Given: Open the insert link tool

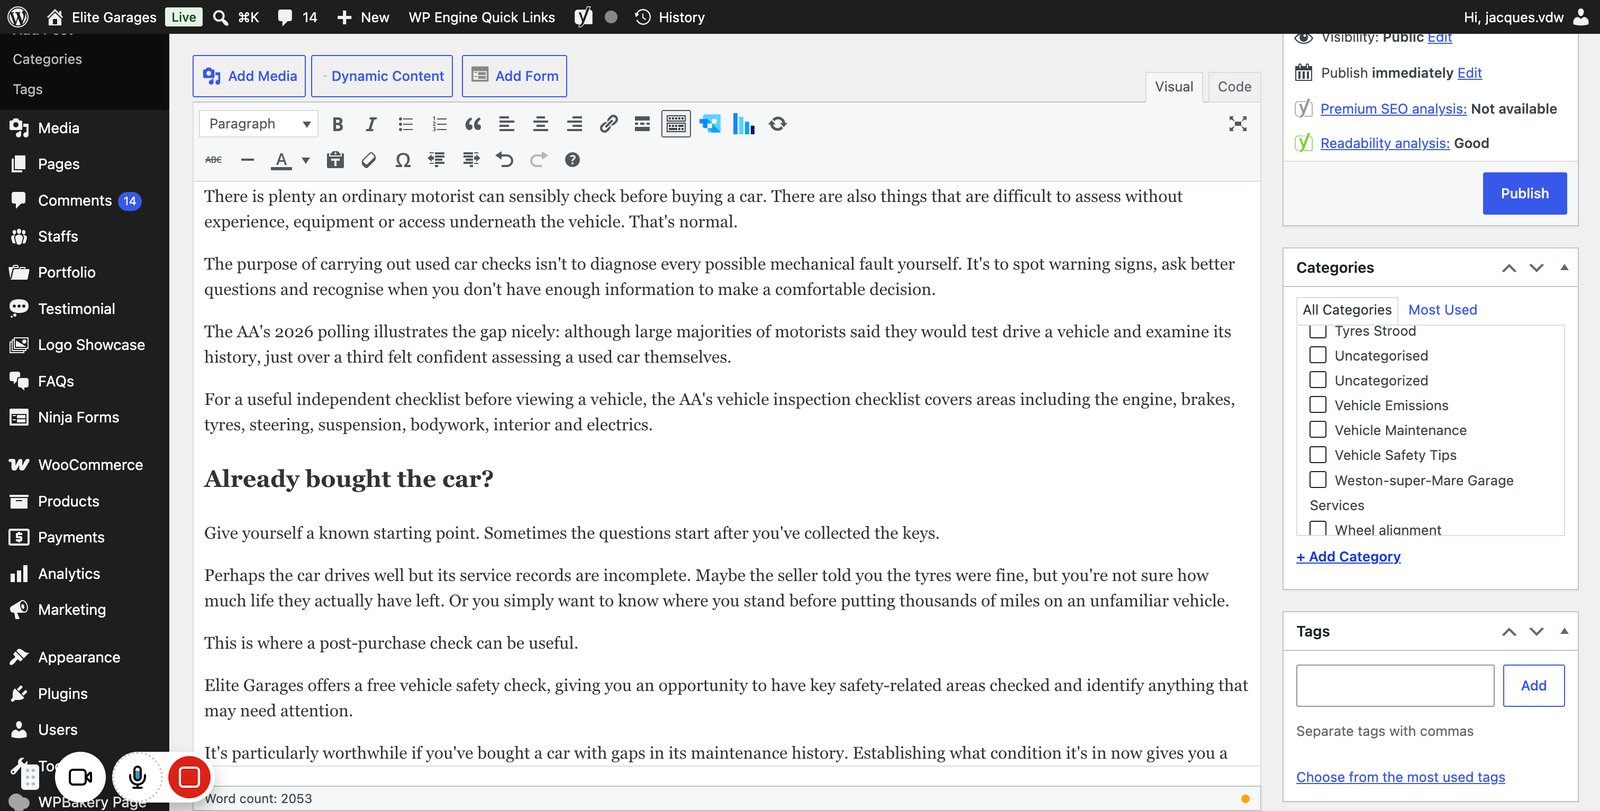Looking at the screenshot, I should tap(608, 124).
